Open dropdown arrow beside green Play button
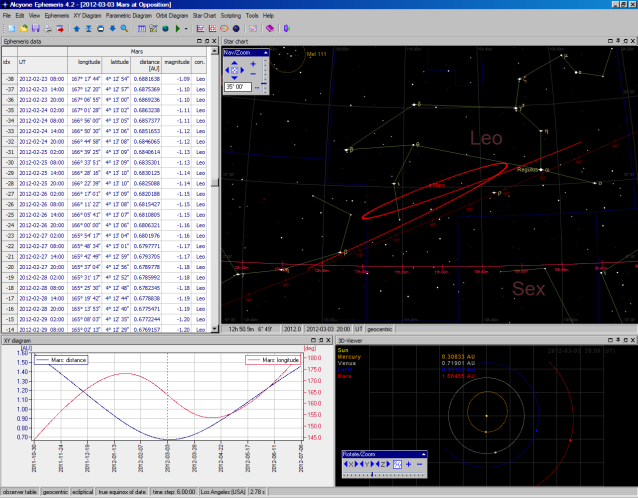The image size is (638, 498). pos(187,29)
